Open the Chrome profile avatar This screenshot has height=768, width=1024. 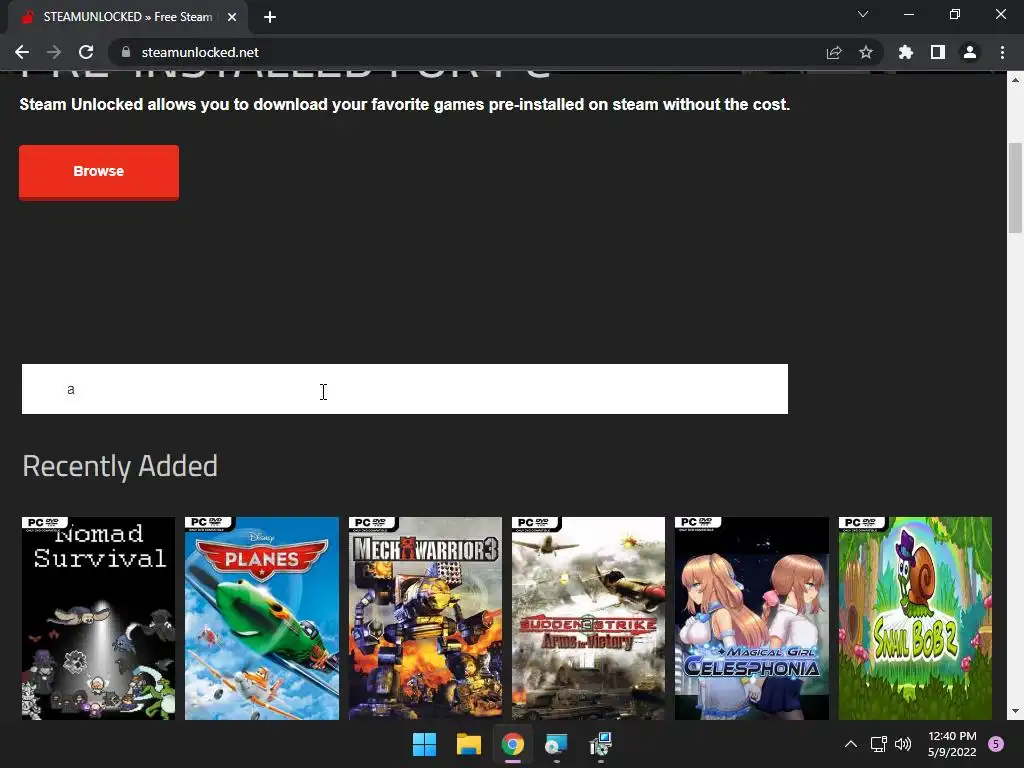[x=970, y=52]
